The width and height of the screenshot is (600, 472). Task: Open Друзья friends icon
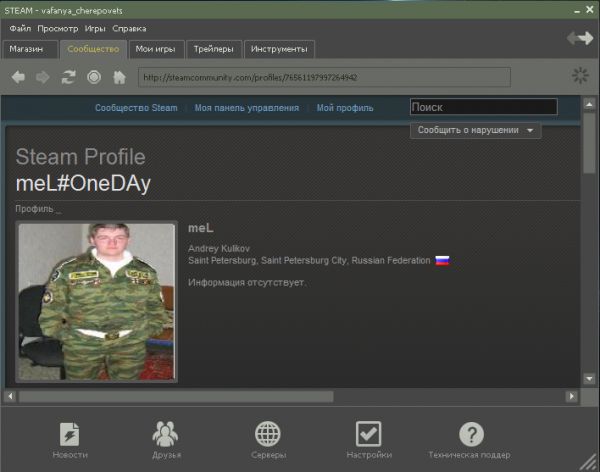pos(165,434)
